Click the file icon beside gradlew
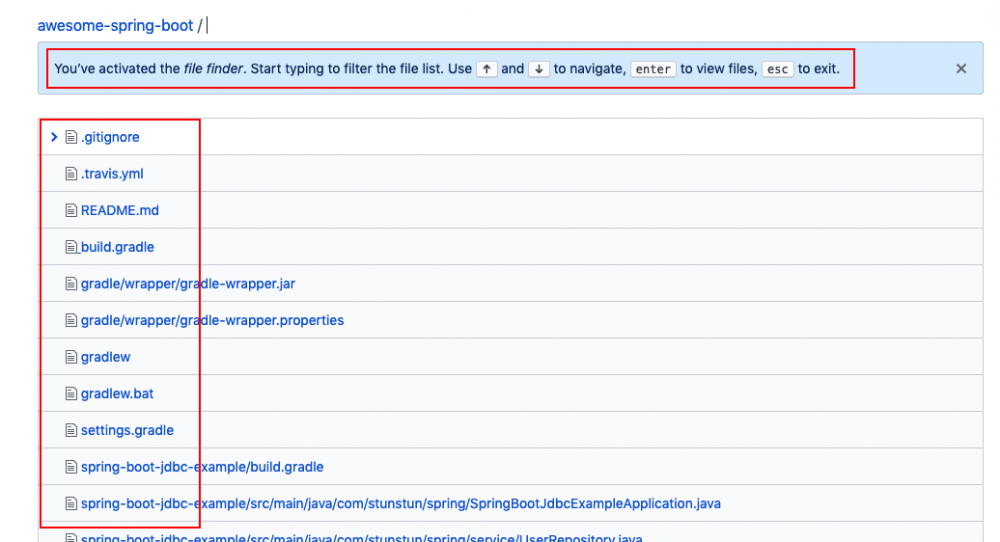This screenshot has height=542, width=1000. 71,357
